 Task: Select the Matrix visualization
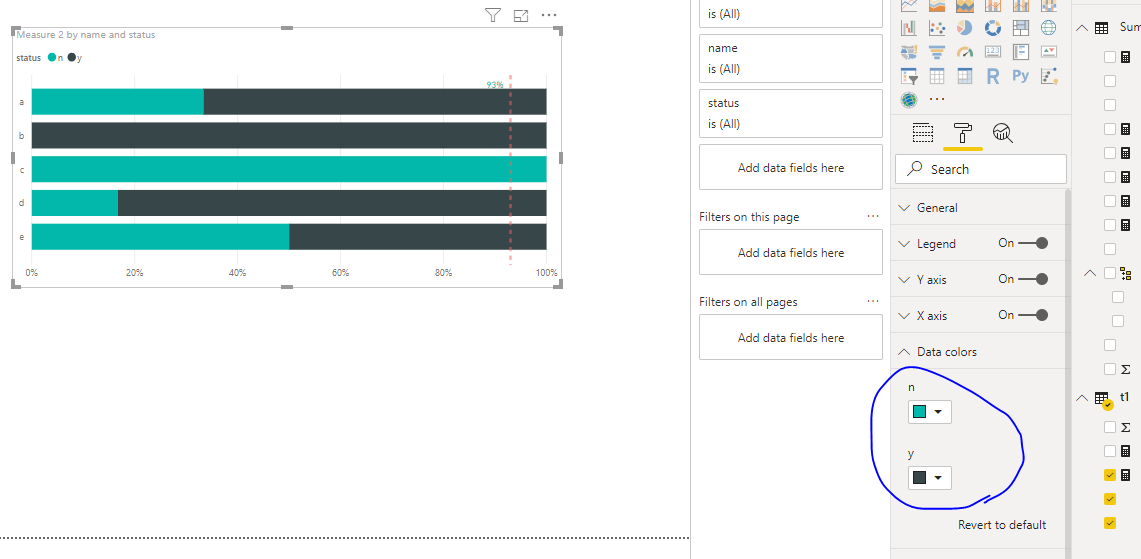click(964, 76)
